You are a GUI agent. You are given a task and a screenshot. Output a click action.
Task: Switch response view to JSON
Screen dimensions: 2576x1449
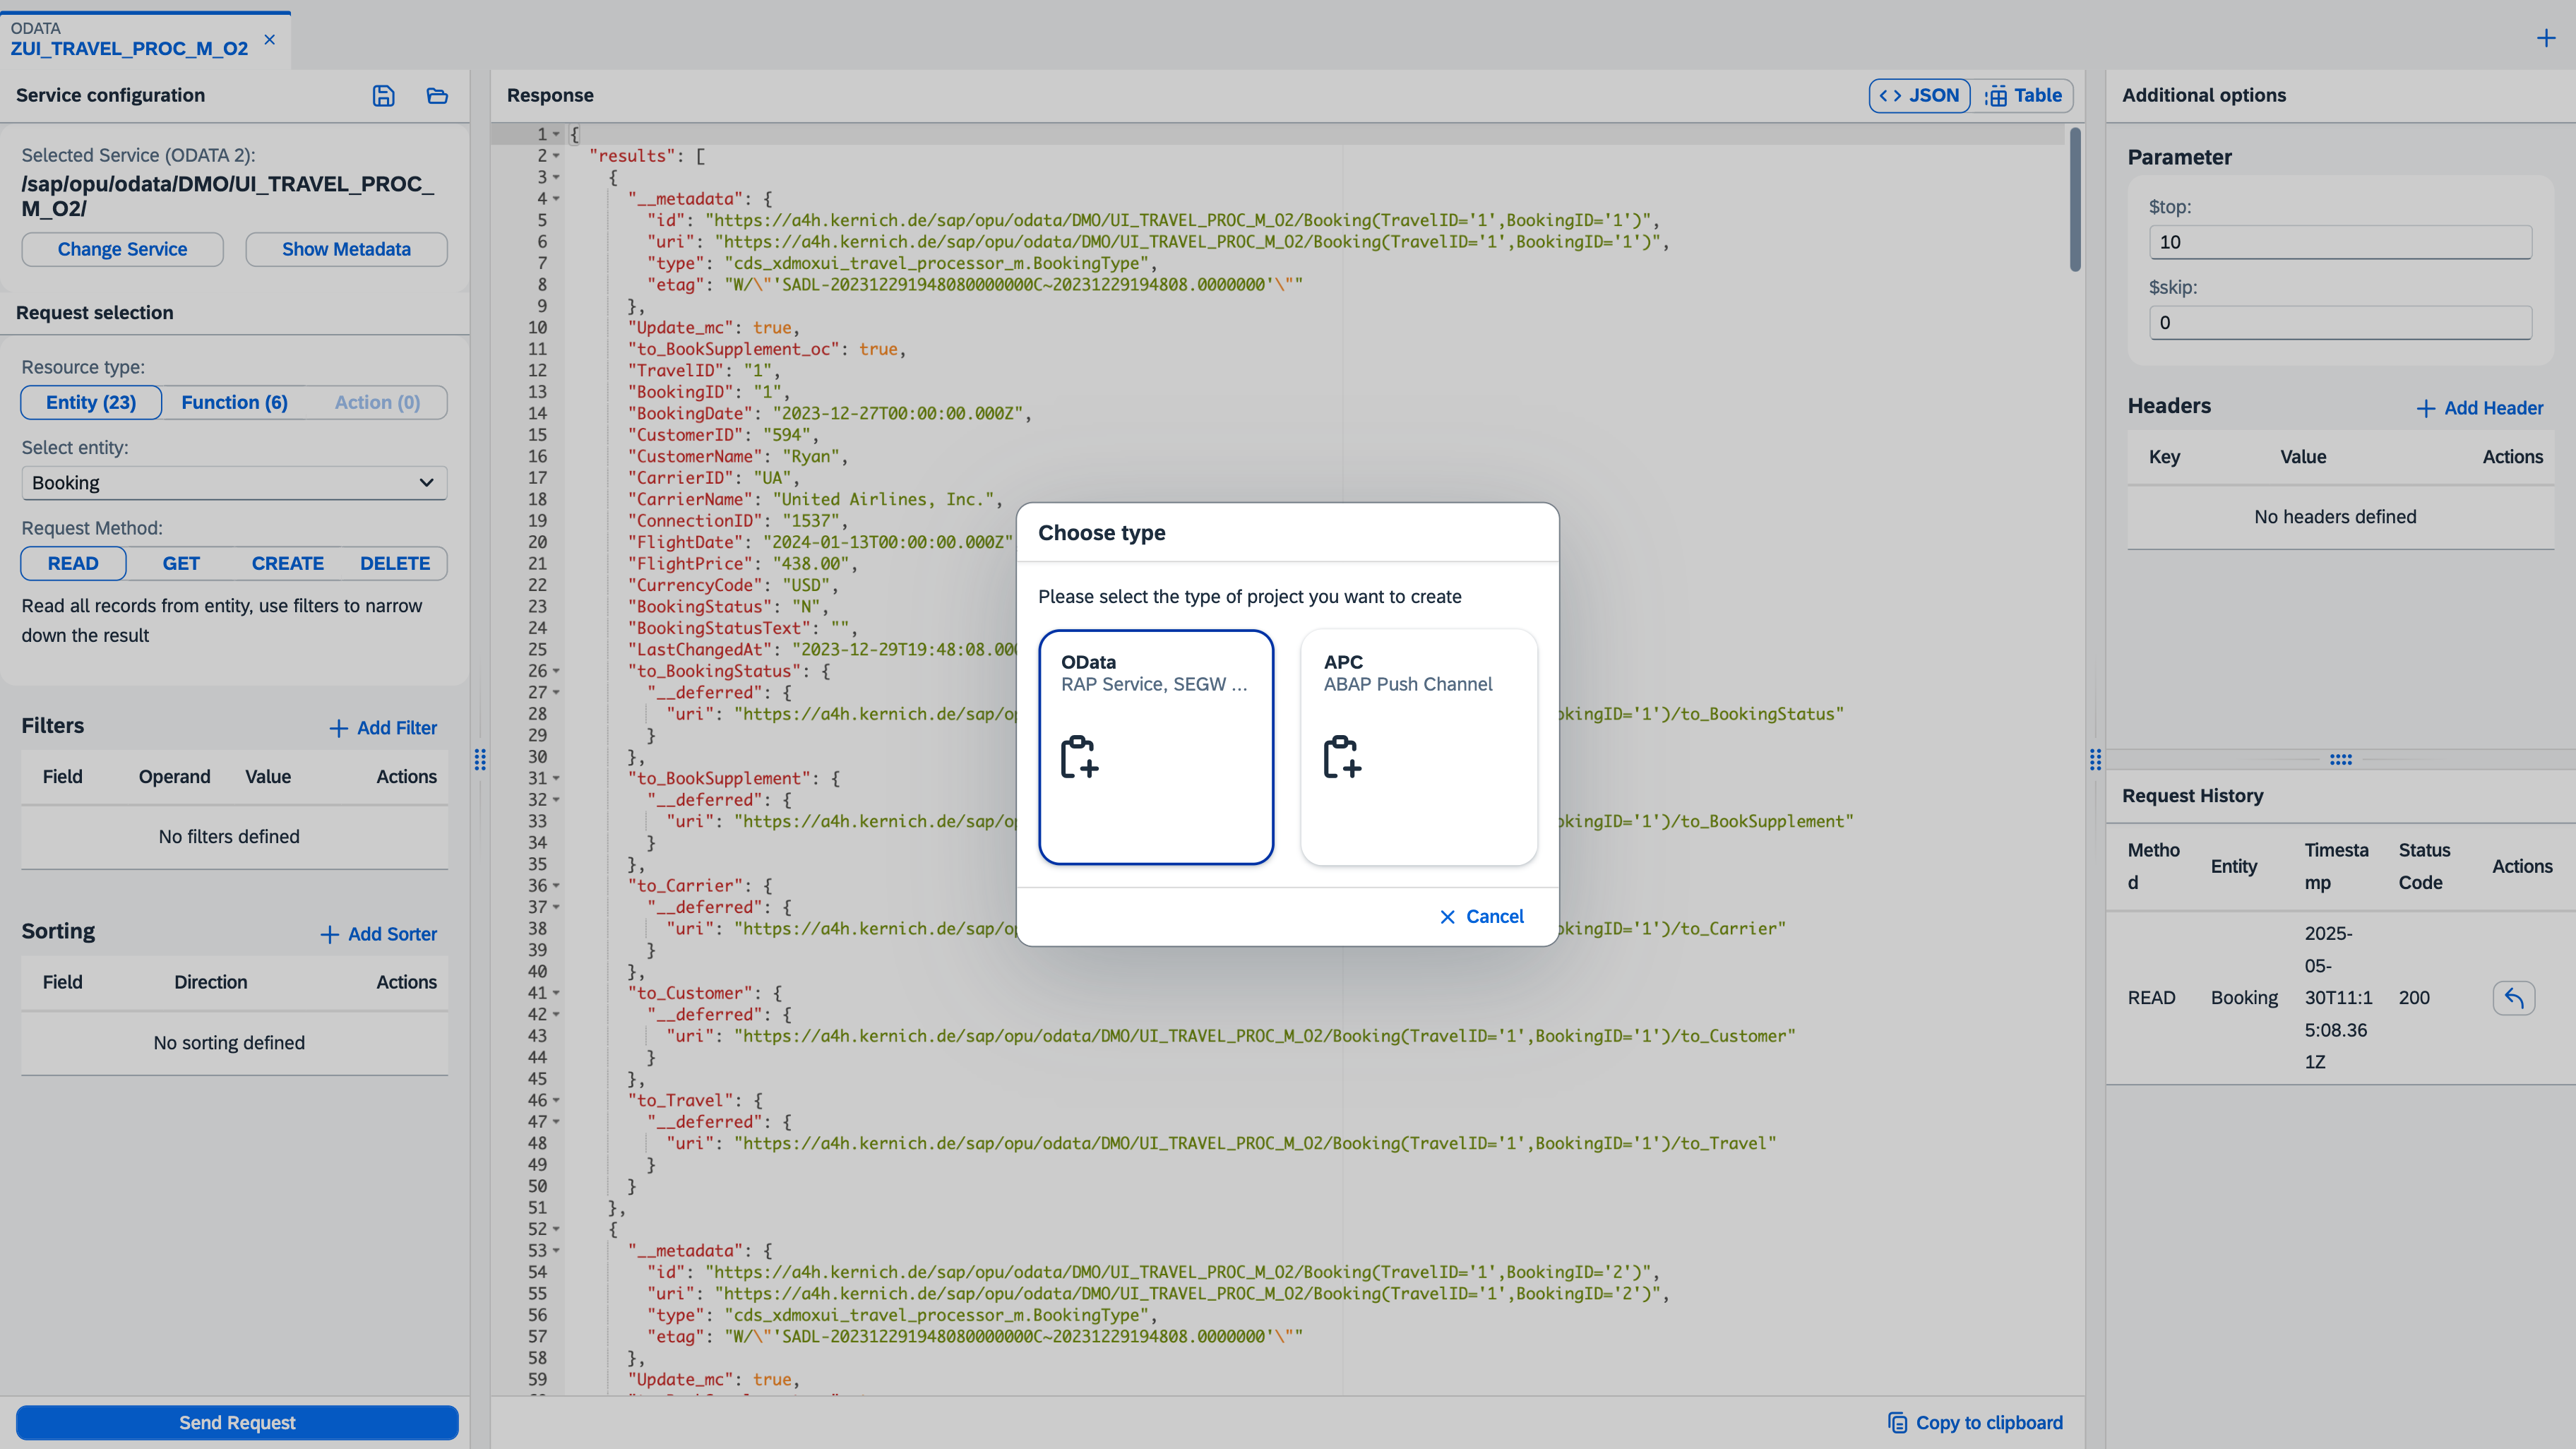(1919, 95)
